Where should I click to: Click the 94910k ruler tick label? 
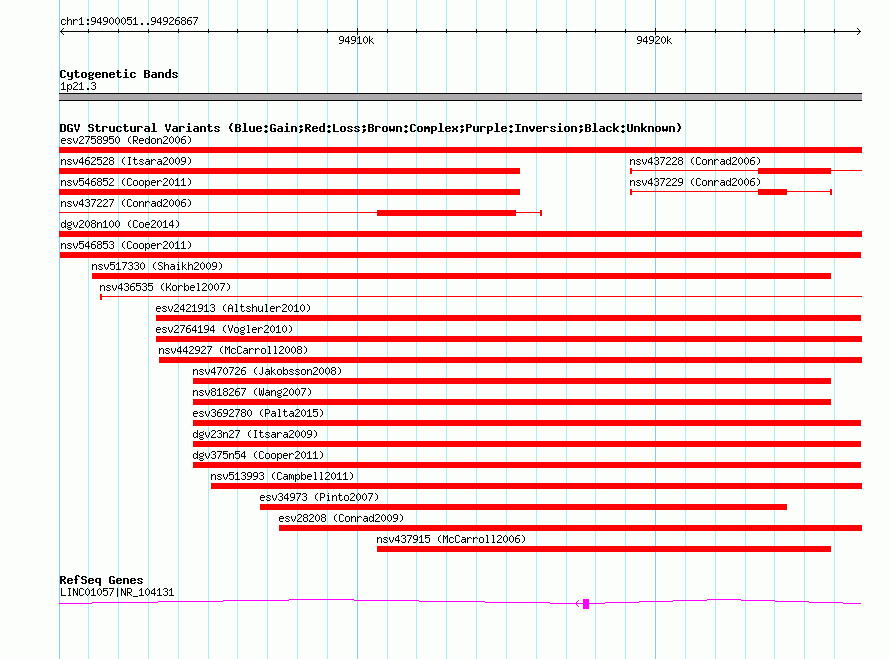(x=356, y=40)
